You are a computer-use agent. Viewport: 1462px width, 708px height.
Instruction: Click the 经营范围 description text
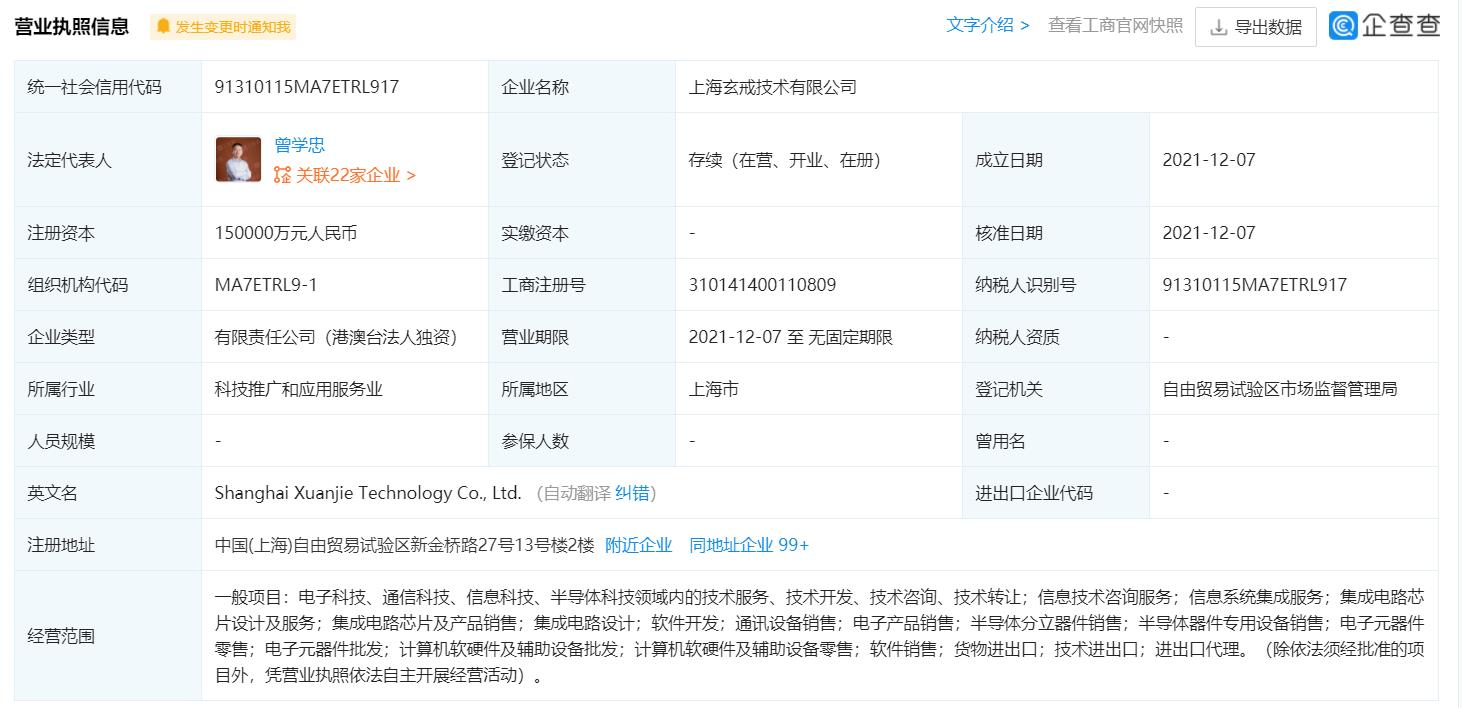(x=819, y=636)
